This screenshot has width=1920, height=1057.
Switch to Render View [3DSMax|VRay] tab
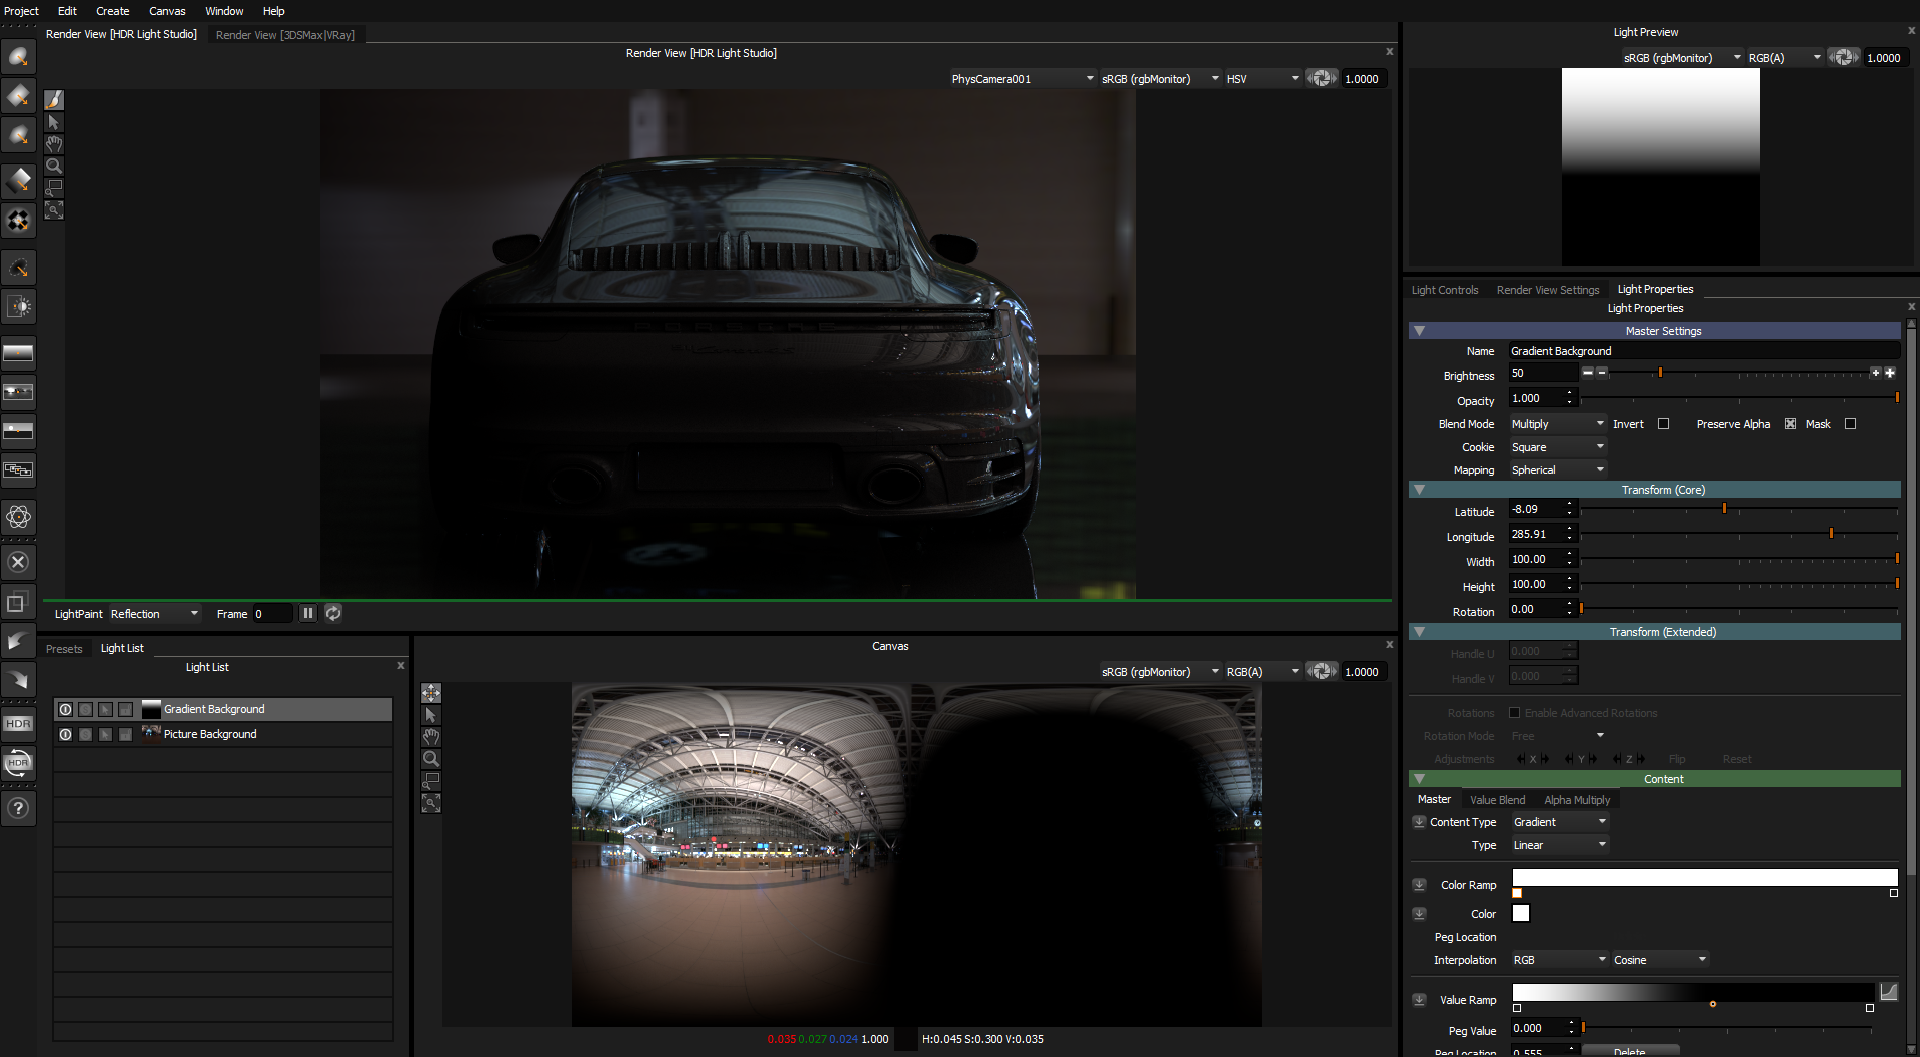tap(285, 34)
